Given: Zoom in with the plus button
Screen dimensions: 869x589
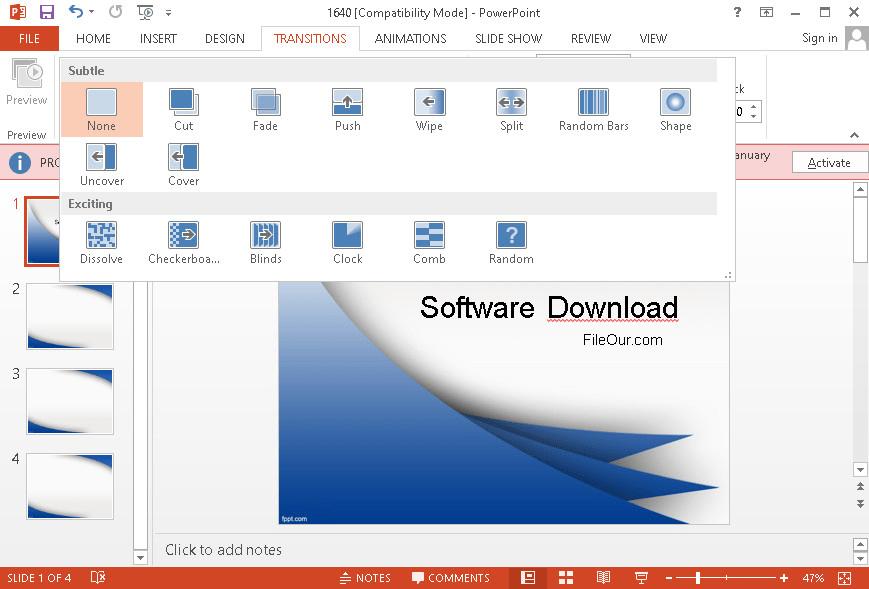Looking at the screenshot, I should tap(784, 578).
